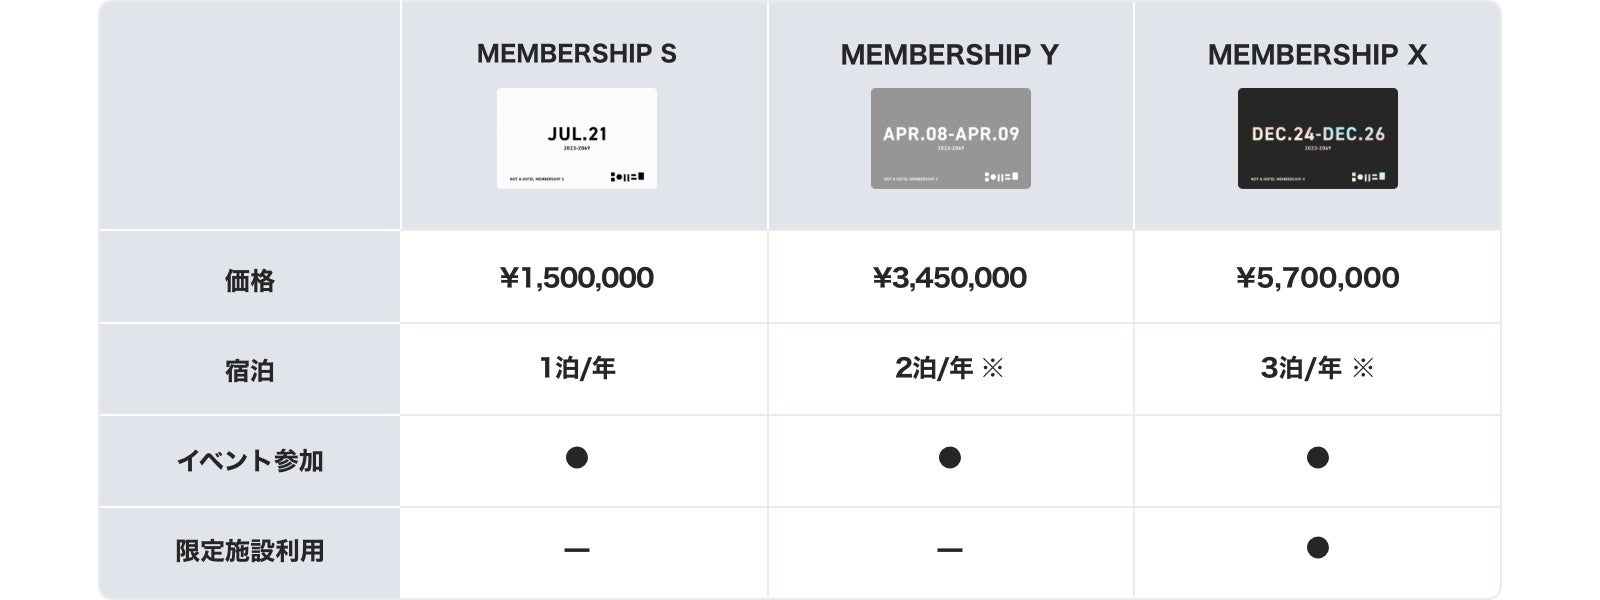Image resolution: width=1600 pixels, height=600 pixels.
Task: Select the MEMBERSHIP X column heading
Action: click(x=1317, y=55)
